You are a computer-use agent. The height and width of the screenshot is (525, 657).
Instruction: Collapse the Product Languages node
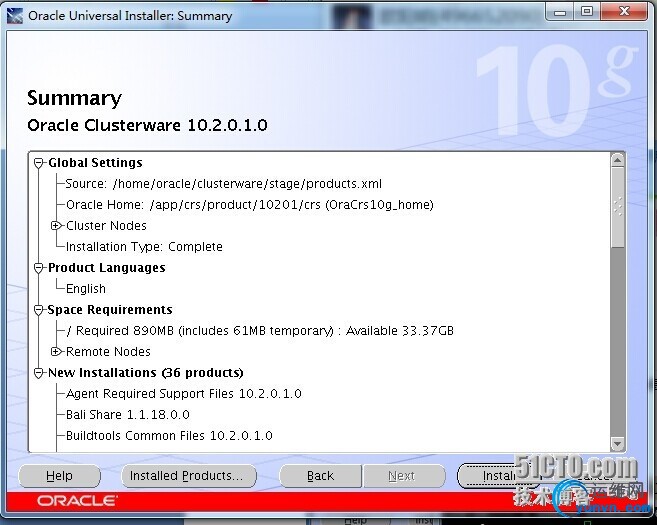(39, 268)
